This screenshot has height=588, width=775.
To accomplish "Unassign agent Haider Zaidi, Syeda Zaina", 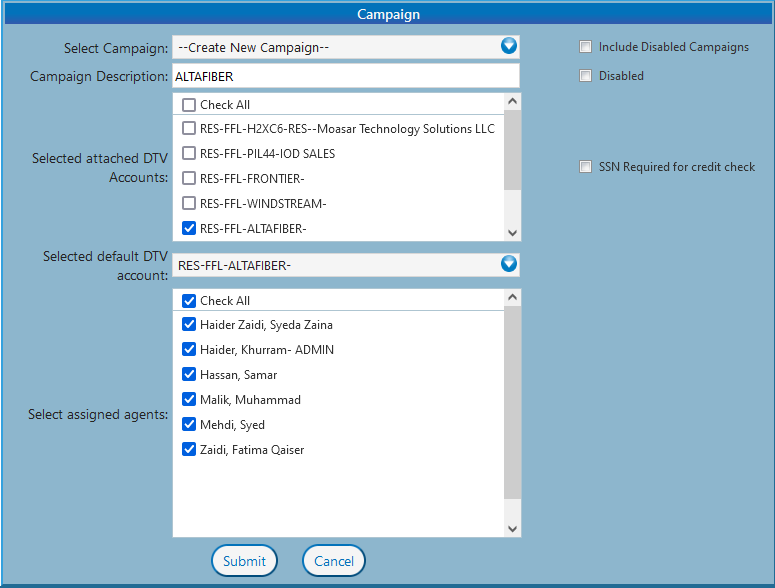I will [x=189, y=325].
